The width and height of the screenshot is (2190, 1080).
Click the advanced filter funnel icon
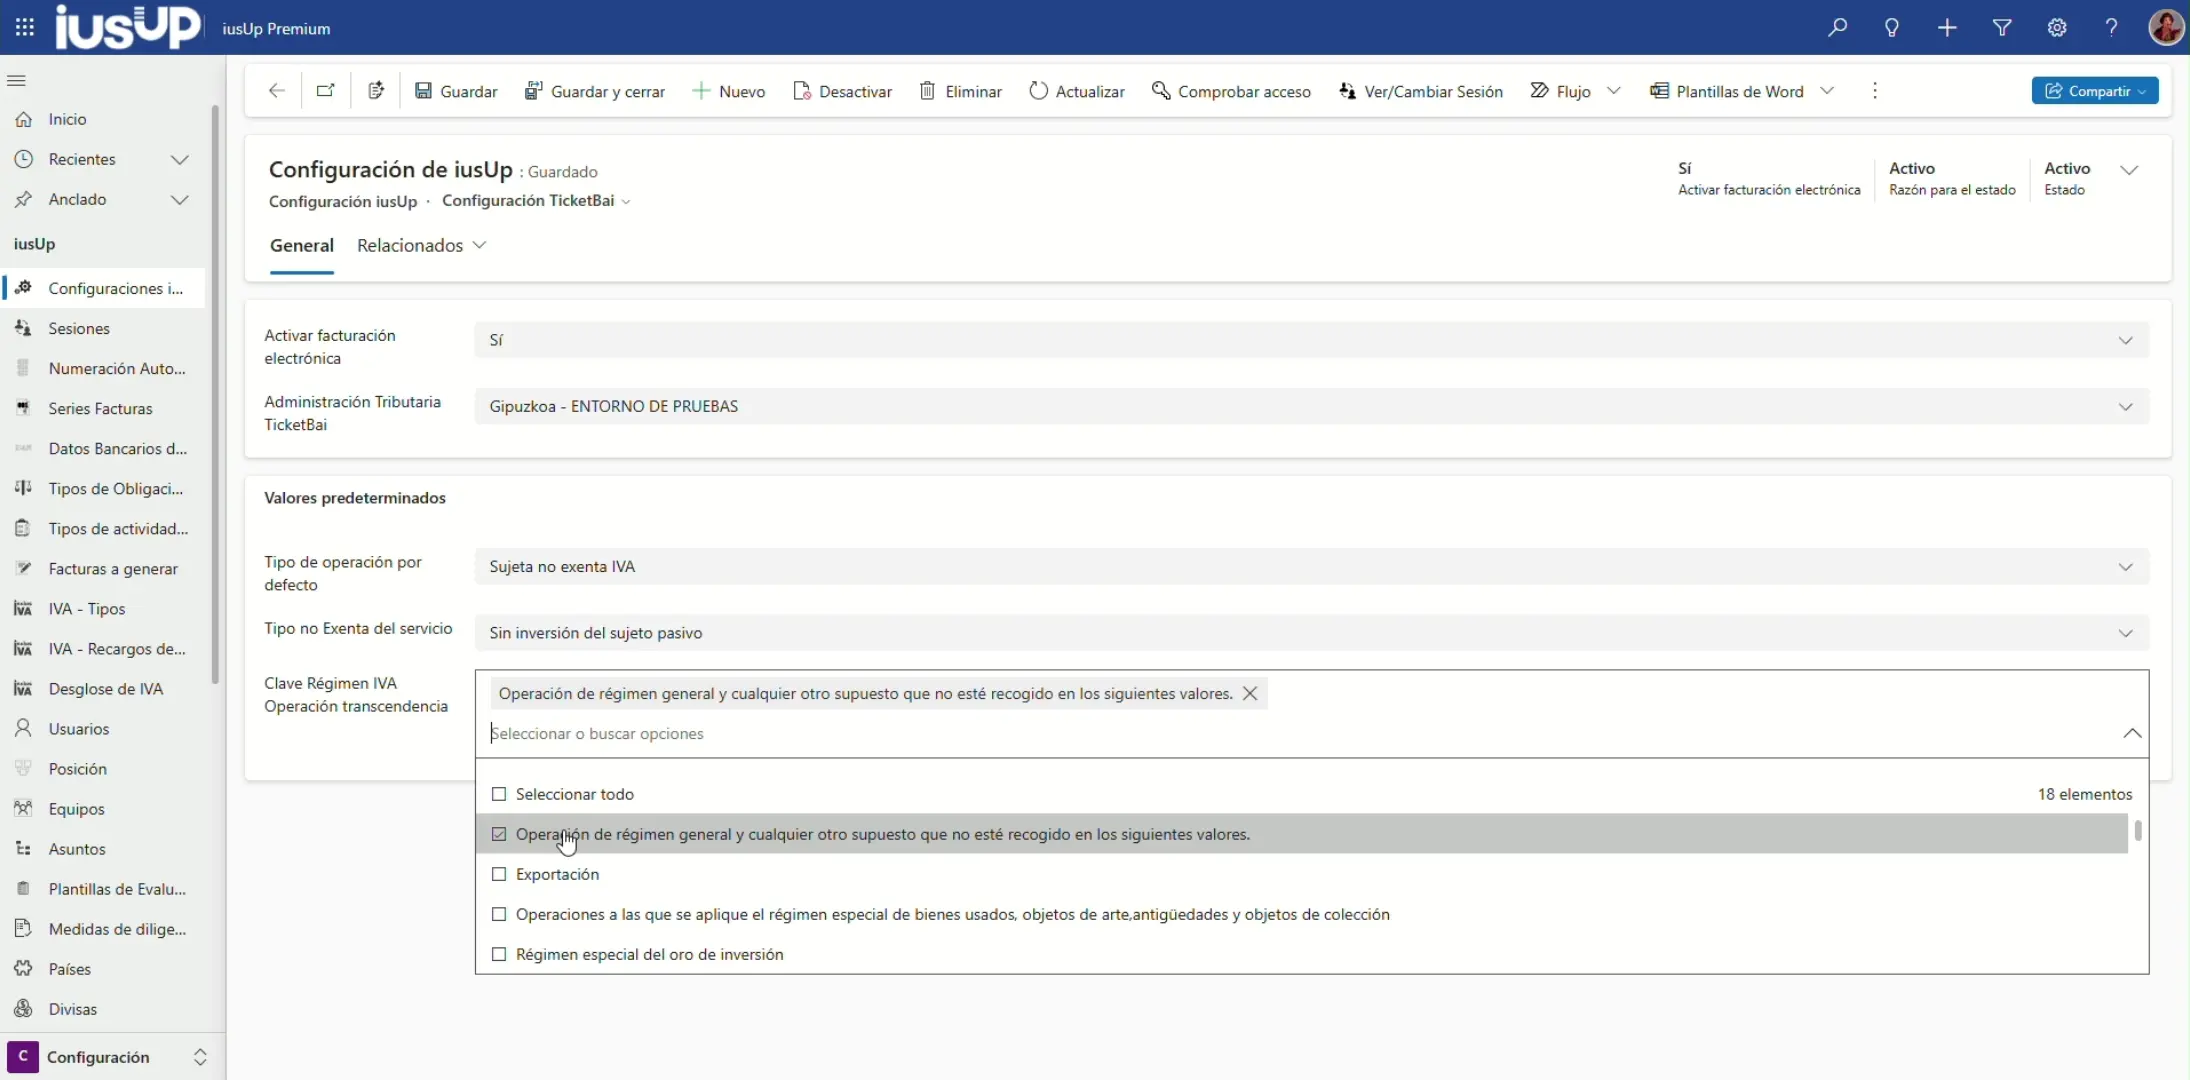tap(2002, 28)
